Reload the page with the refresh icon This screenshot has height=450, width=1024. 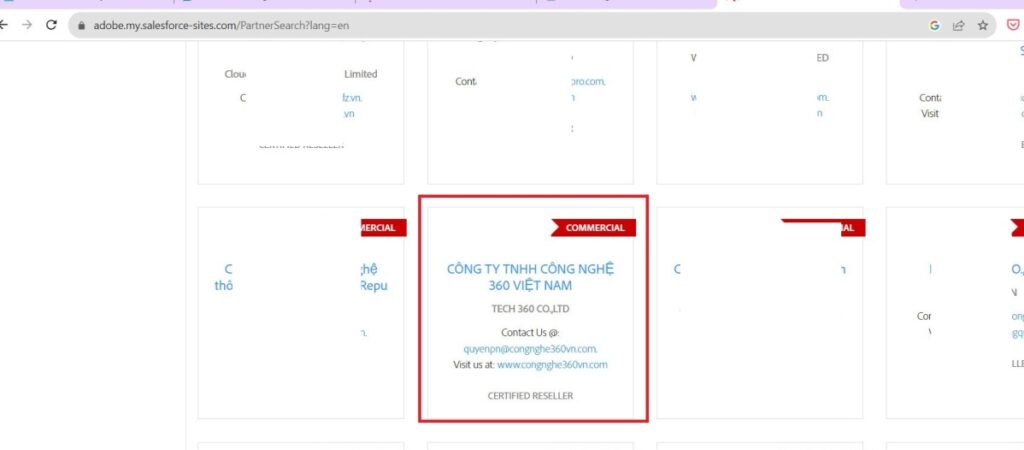[x=51, y=25]
